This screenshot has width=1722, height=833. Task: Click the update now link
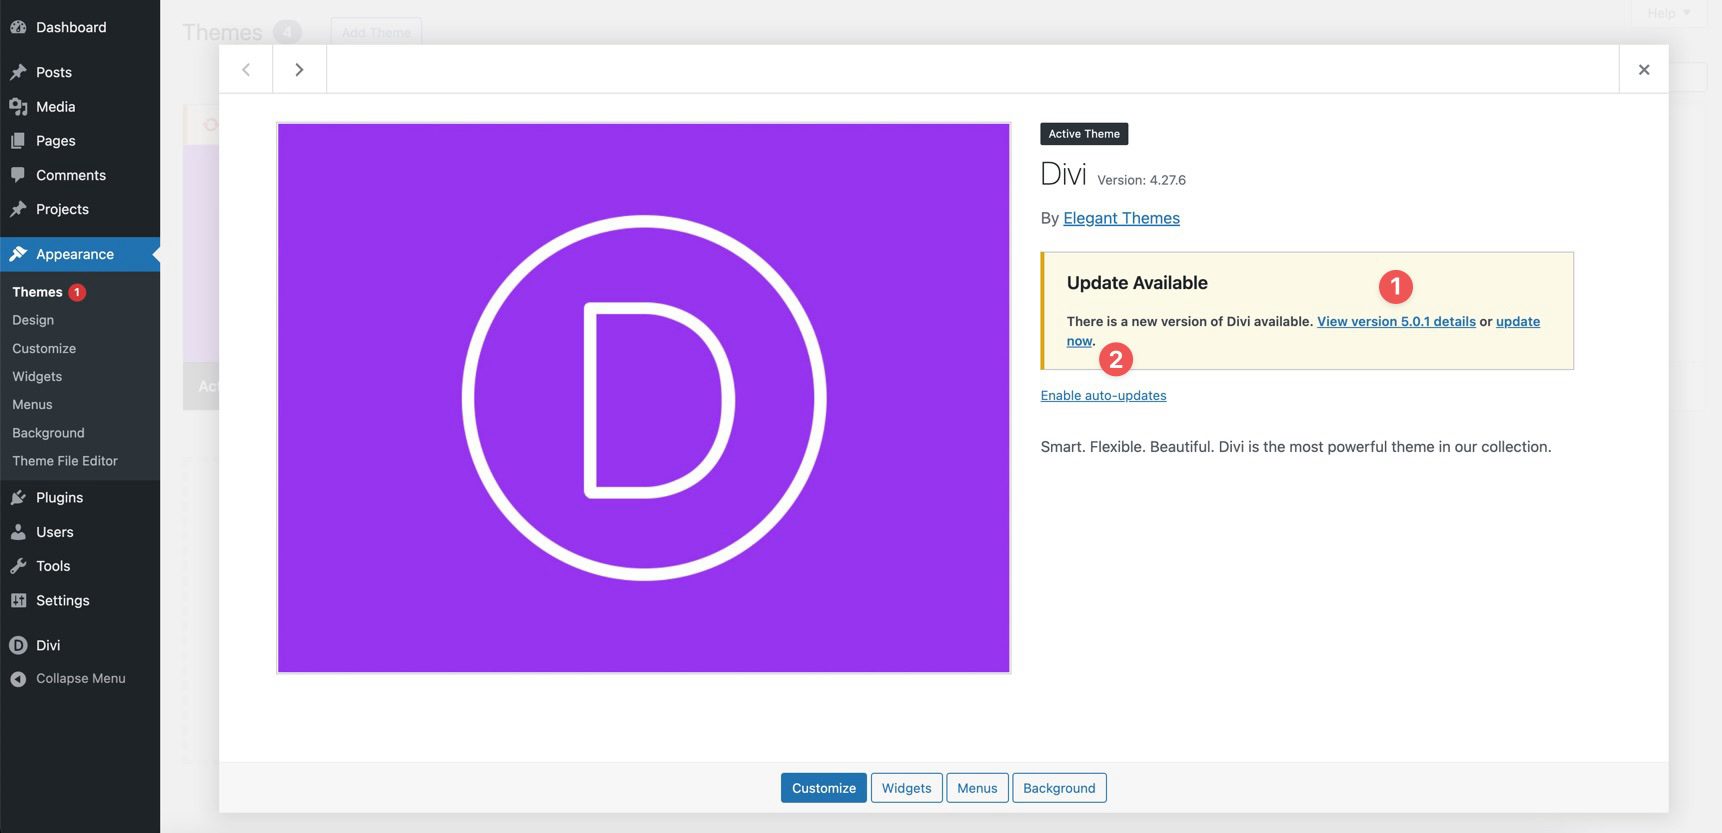click(x=1518, y=322)
